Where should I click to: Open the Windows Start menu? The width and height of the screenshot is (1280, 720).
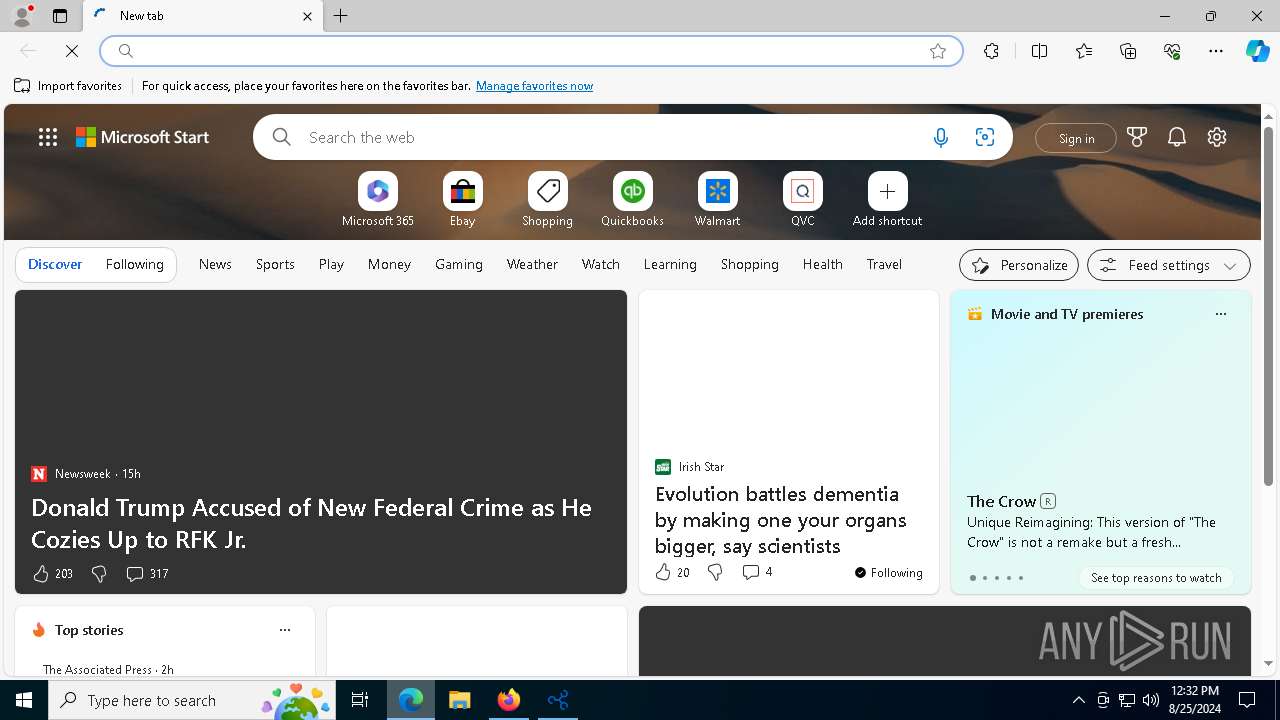point(24,700)
